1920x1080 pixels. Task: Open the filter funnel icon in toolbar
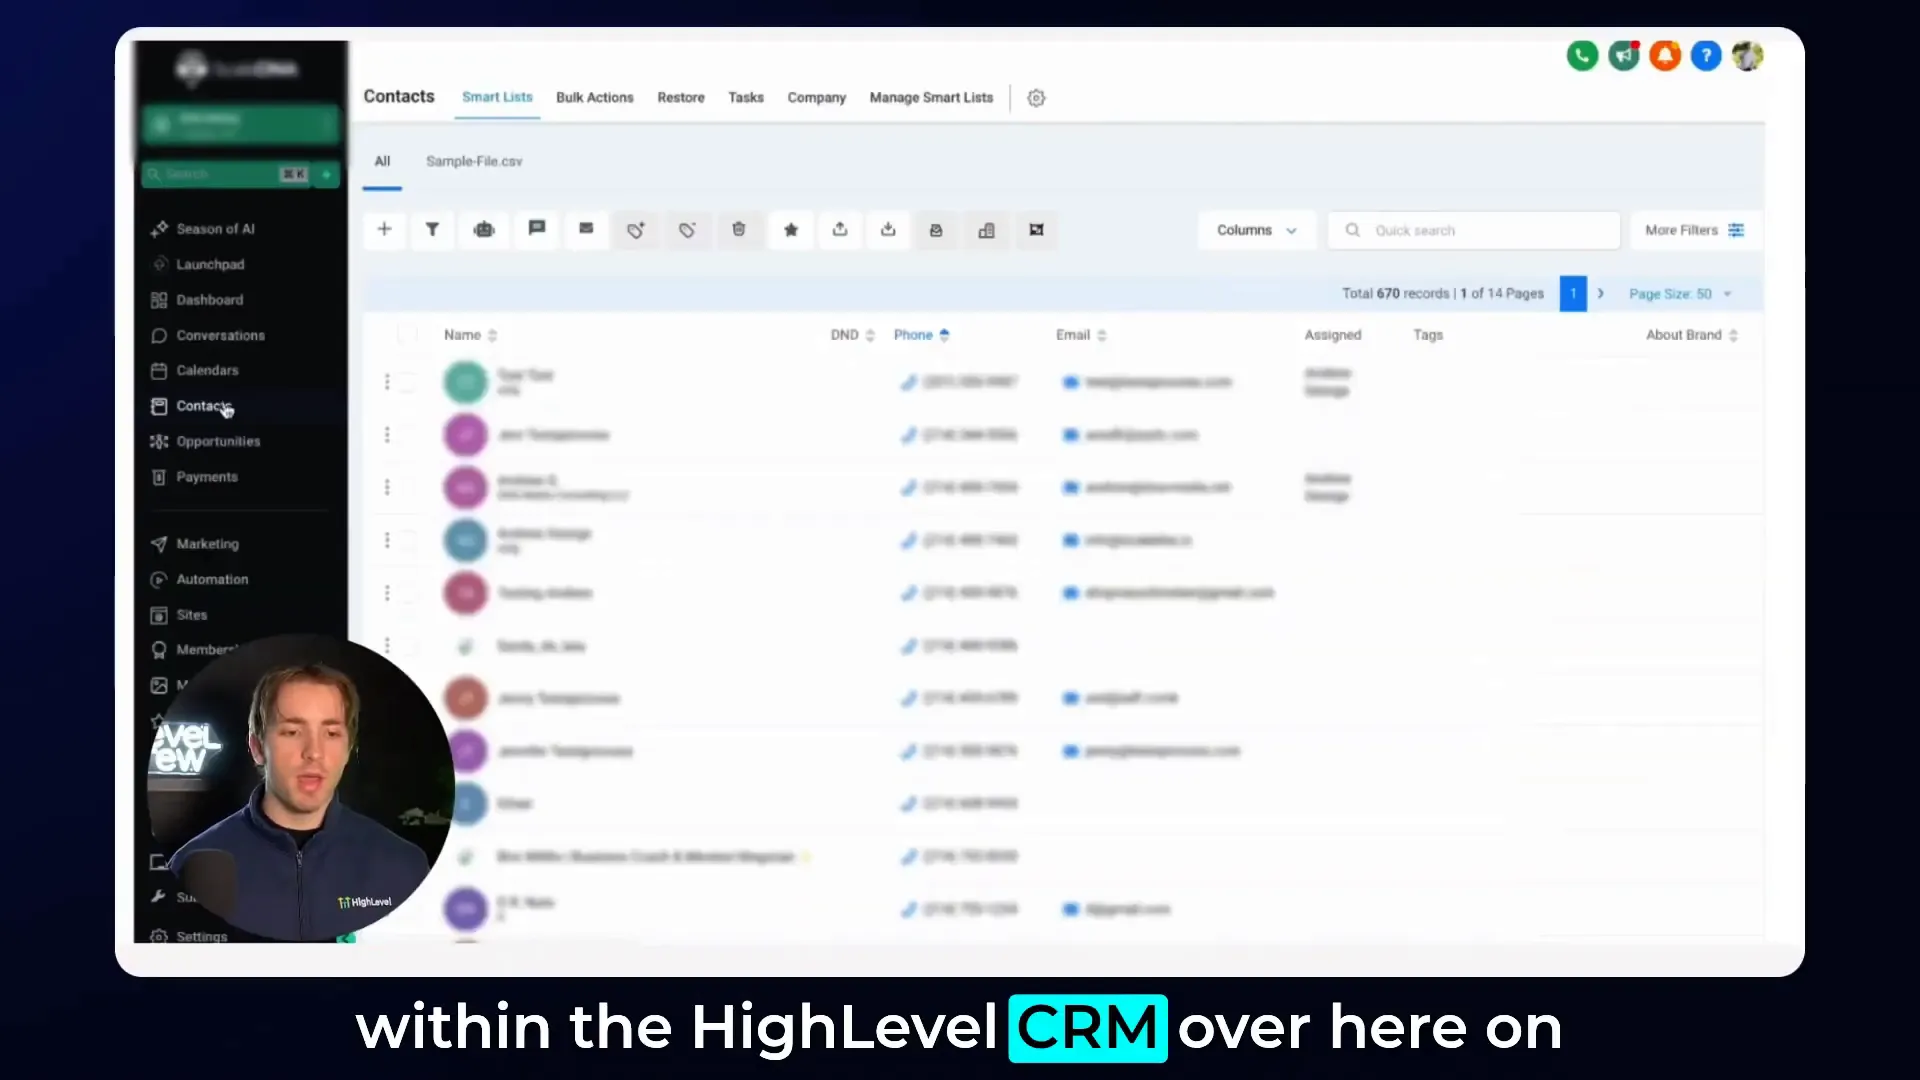432,230
